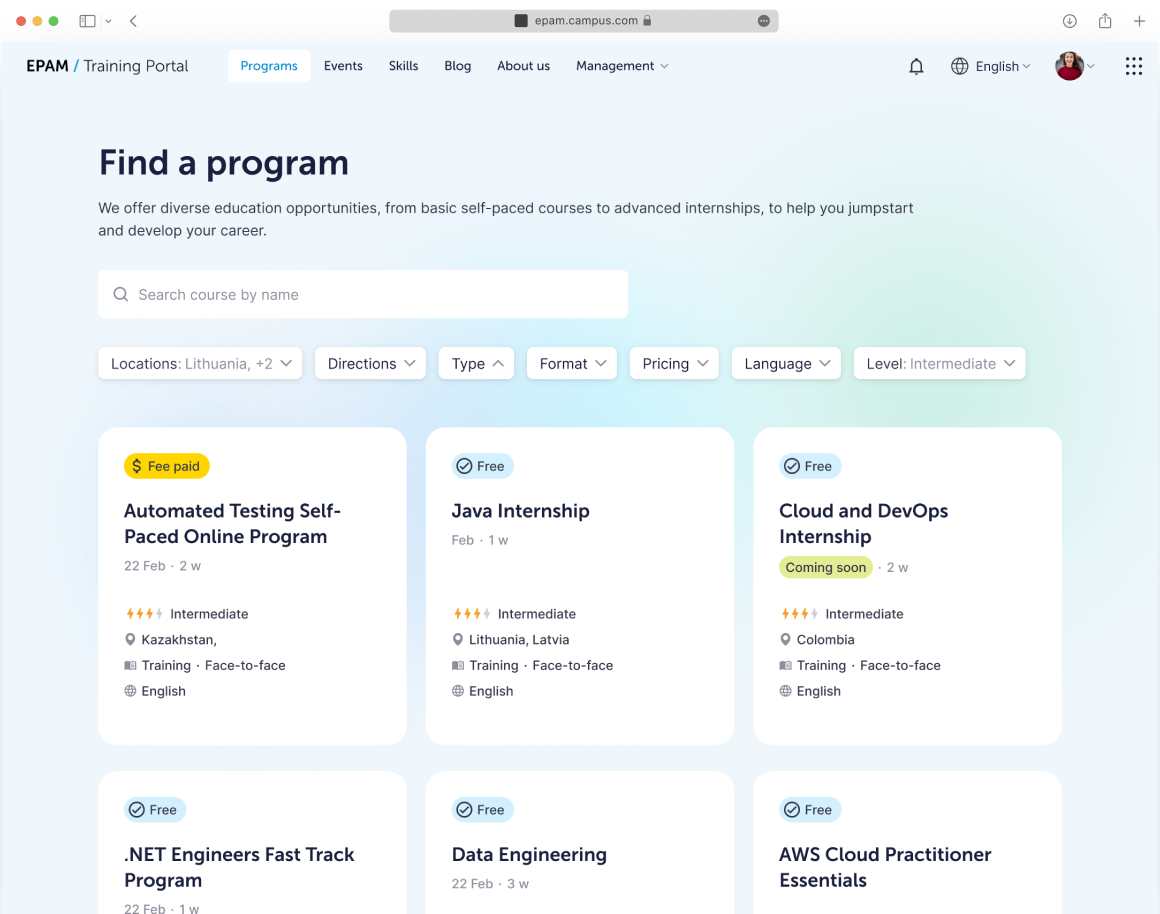Open a new tab with plus icon

coord(1139,21)
